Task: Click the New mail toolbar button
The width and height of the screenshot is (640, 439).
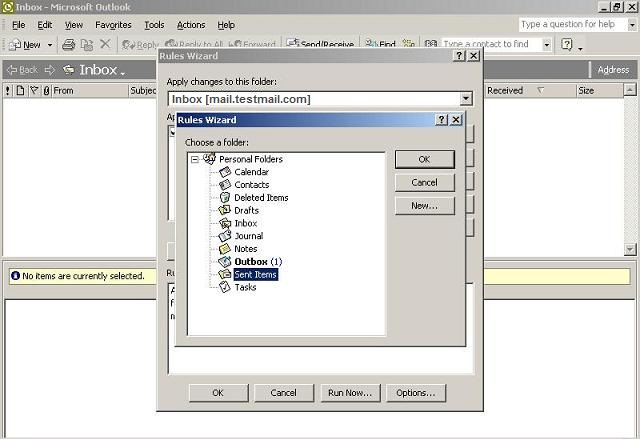Action: (x=25, y=44)
